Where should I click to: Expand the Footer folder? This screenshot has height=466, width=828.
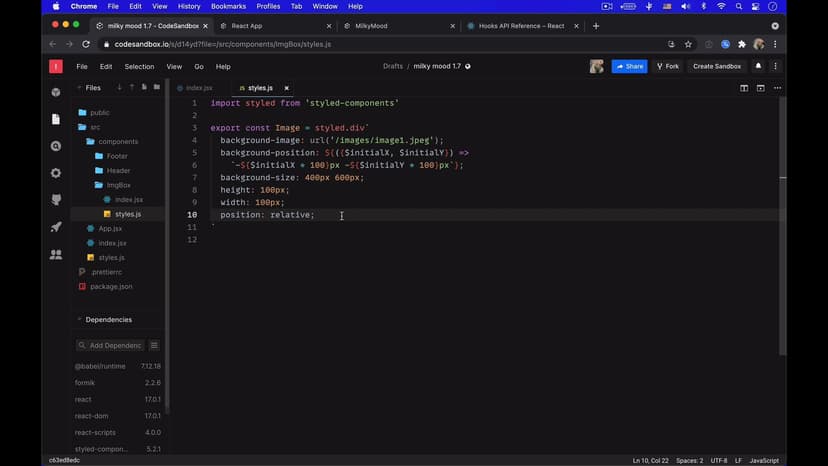117,156
